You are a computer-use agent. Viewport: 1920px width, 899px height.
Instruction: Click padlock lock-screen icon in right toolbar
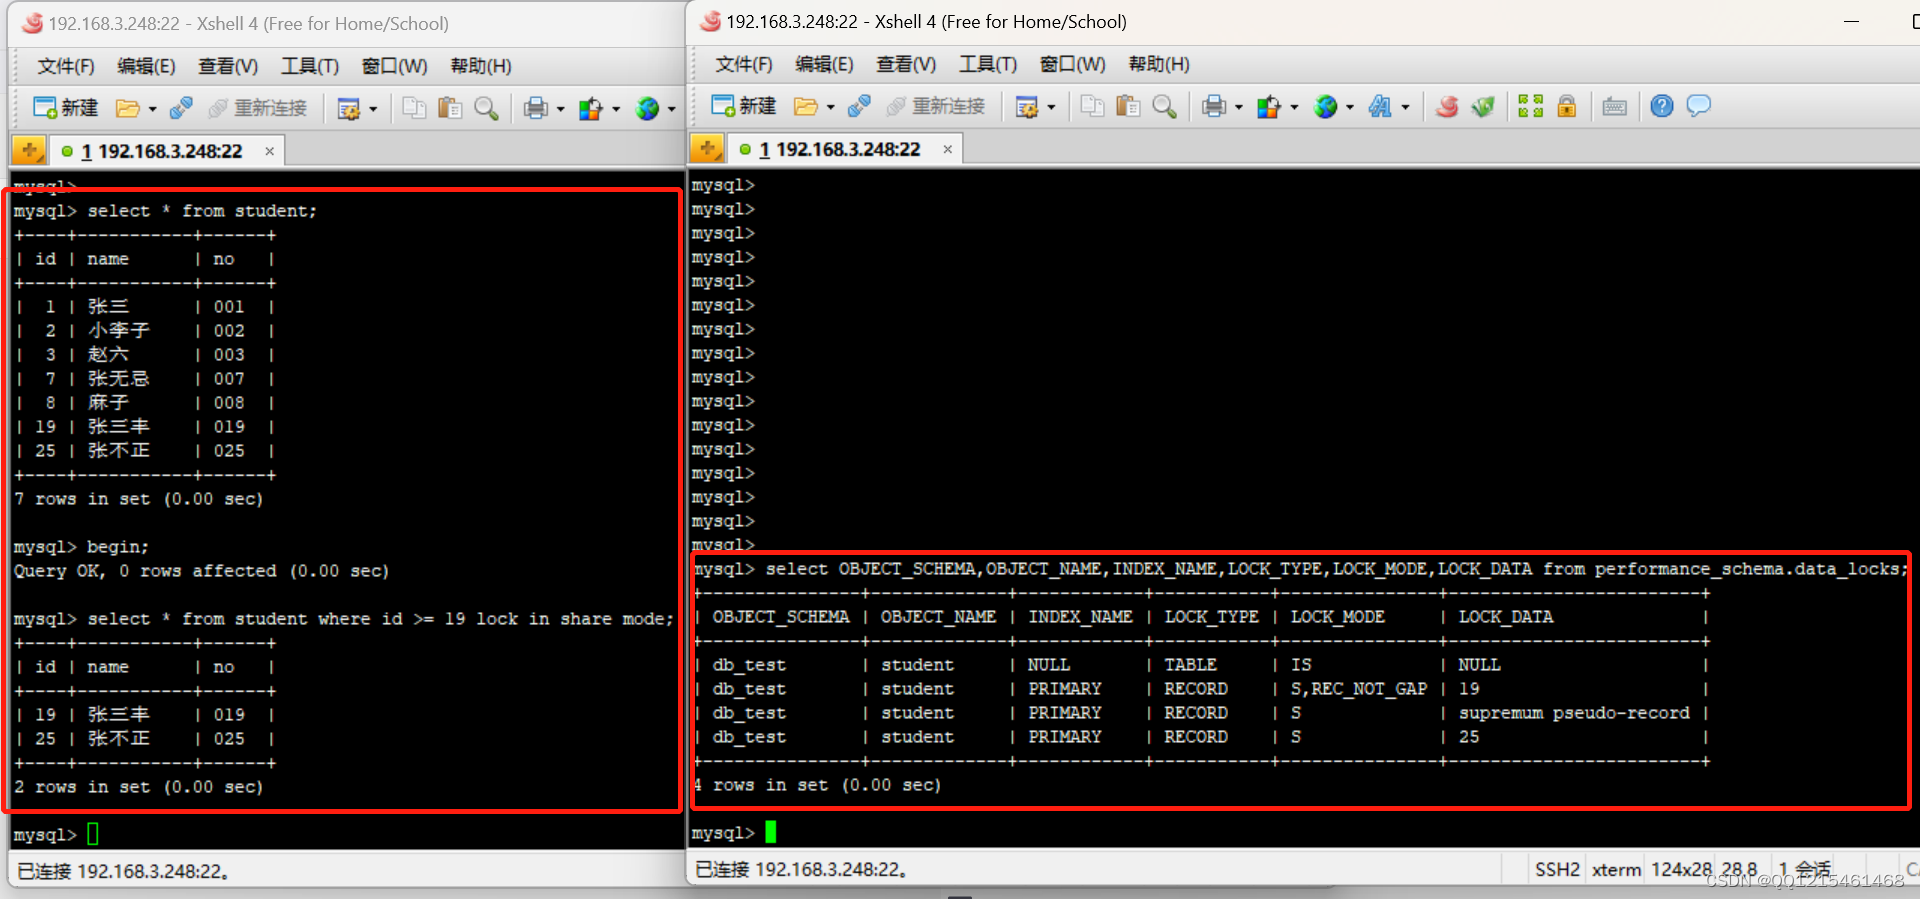[x=1567, y=106]
